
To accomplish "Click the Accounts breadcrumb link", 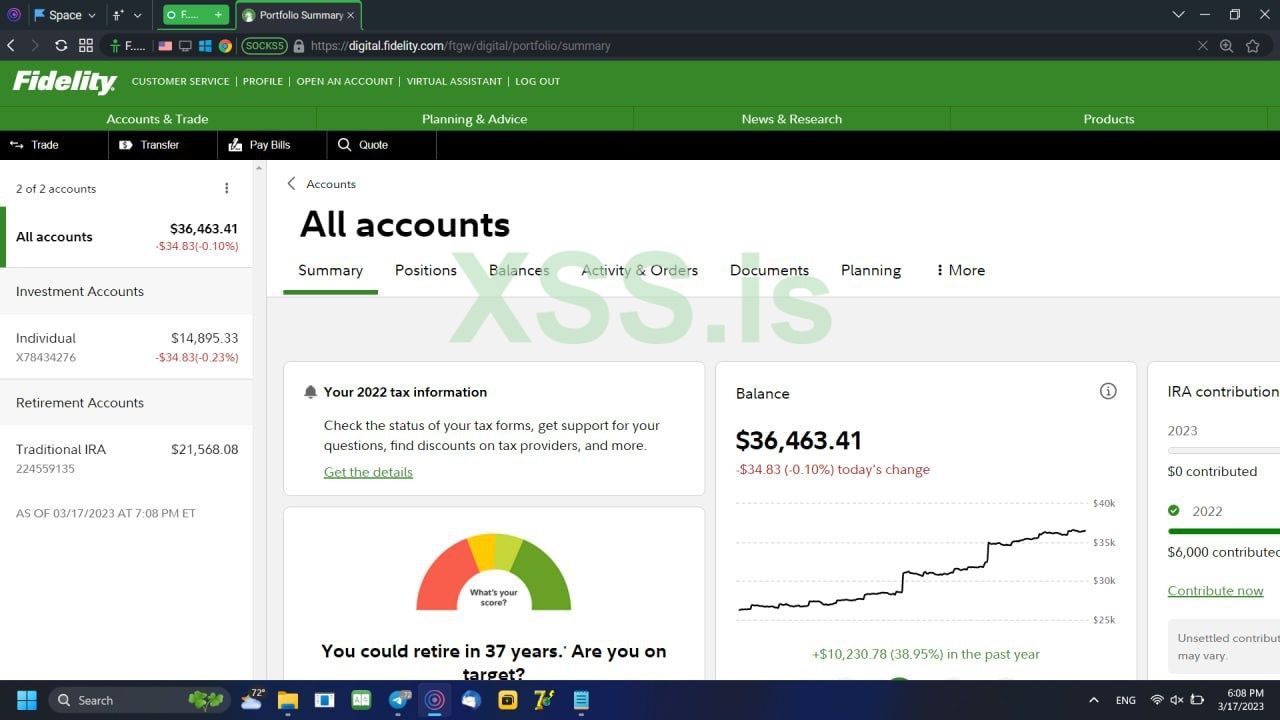I will click(x=331, y=184).
